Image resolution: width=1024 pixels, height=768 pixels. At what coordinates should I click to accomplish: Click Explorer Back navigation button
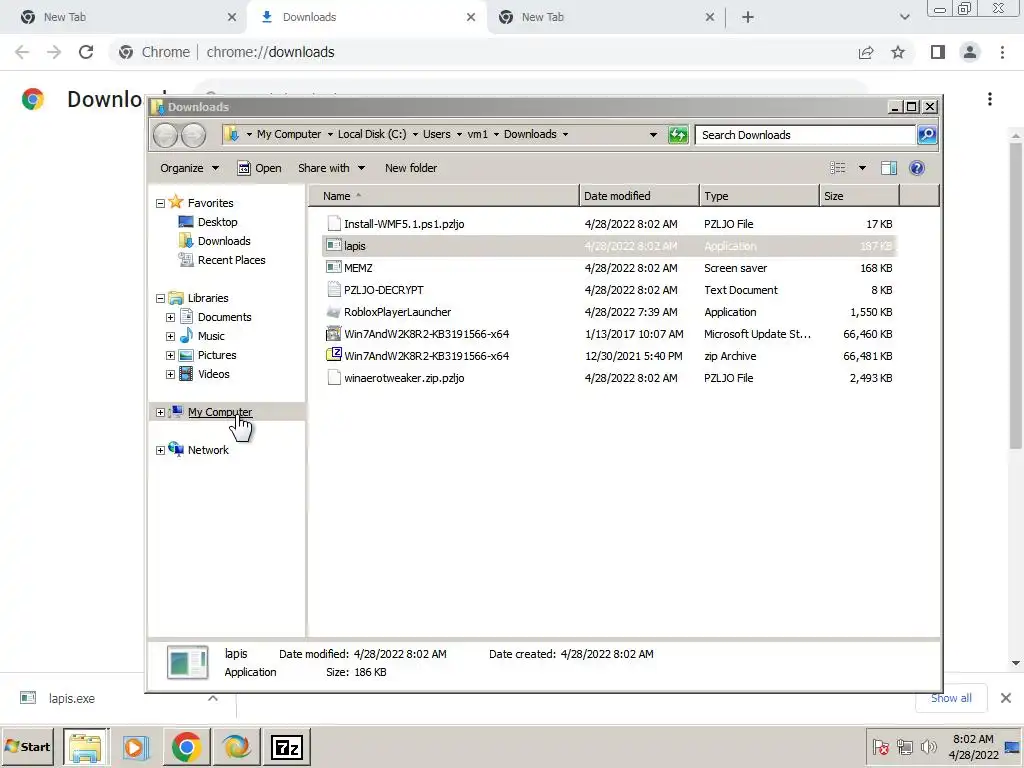[166, 135]
